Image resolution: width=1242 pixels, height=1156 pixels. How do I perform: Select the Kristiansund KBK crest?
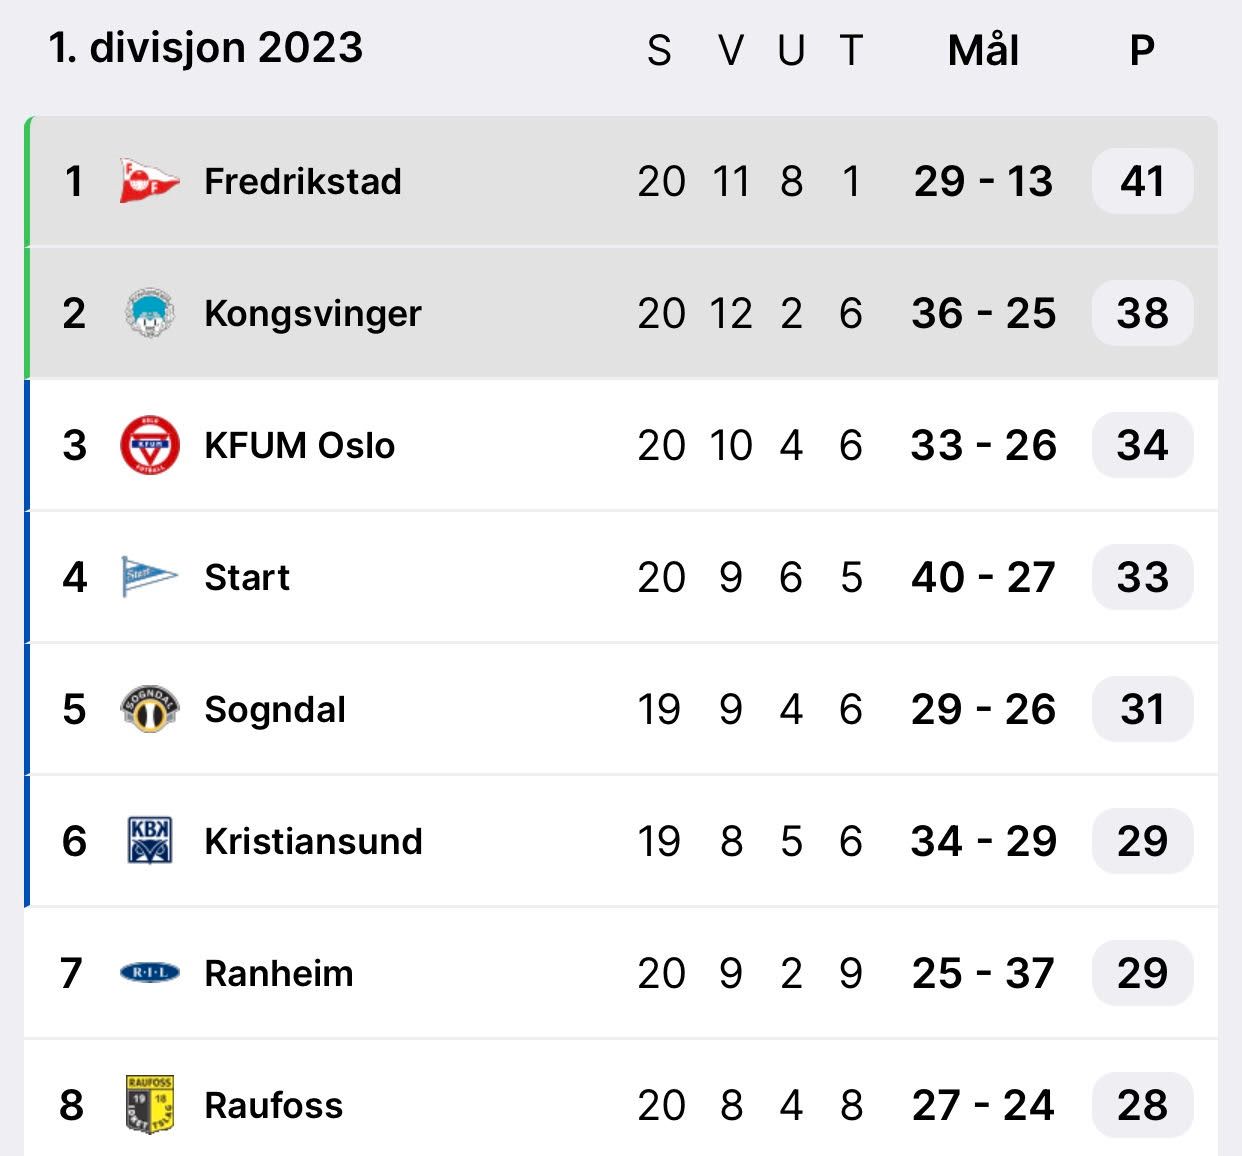[150, 841]
